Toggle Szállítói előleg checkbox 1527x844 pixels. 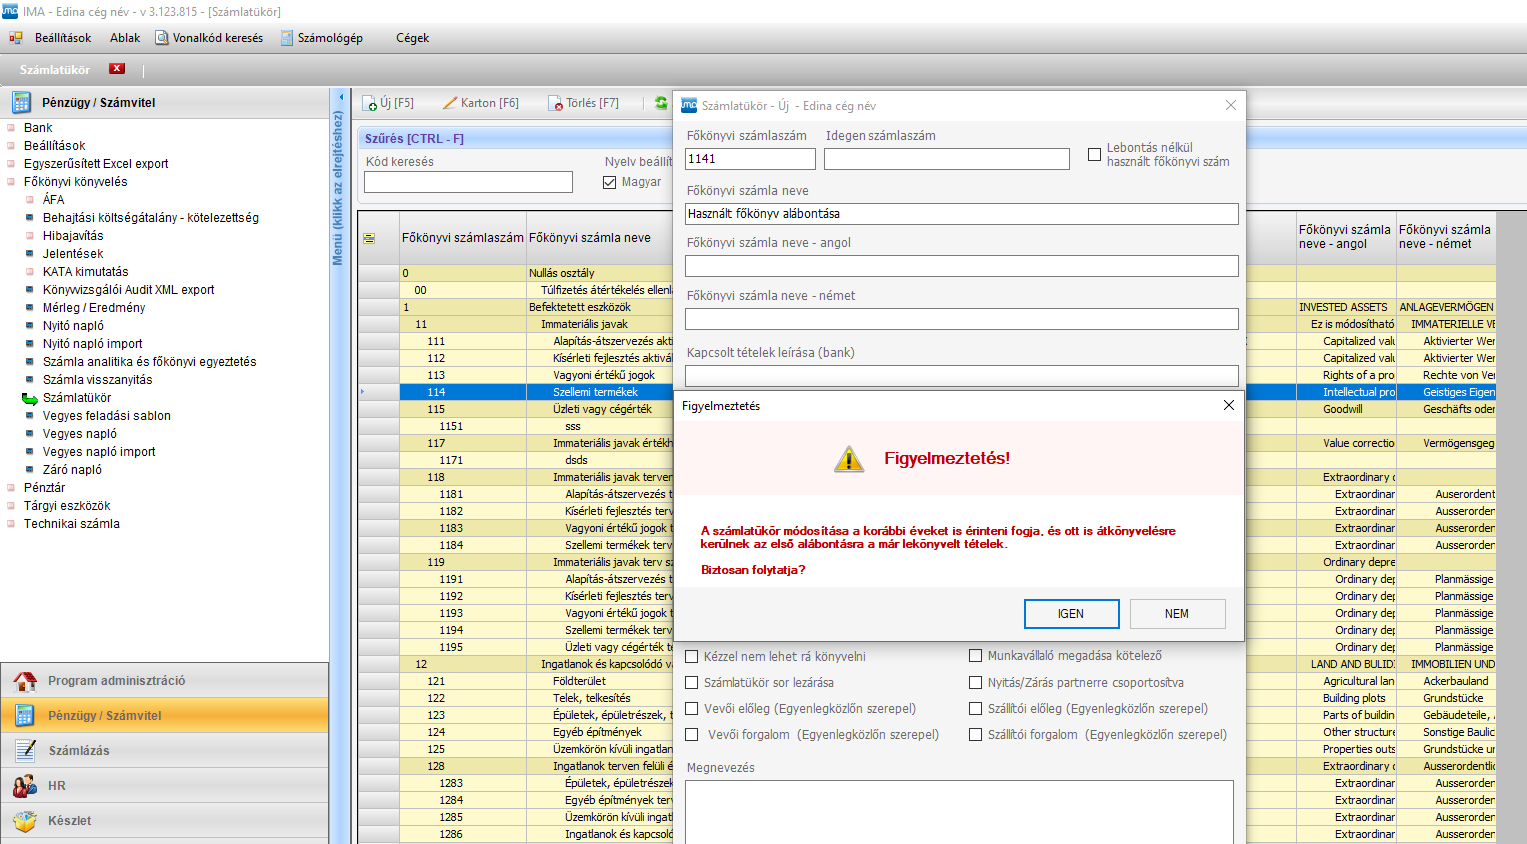click(976, 709)
